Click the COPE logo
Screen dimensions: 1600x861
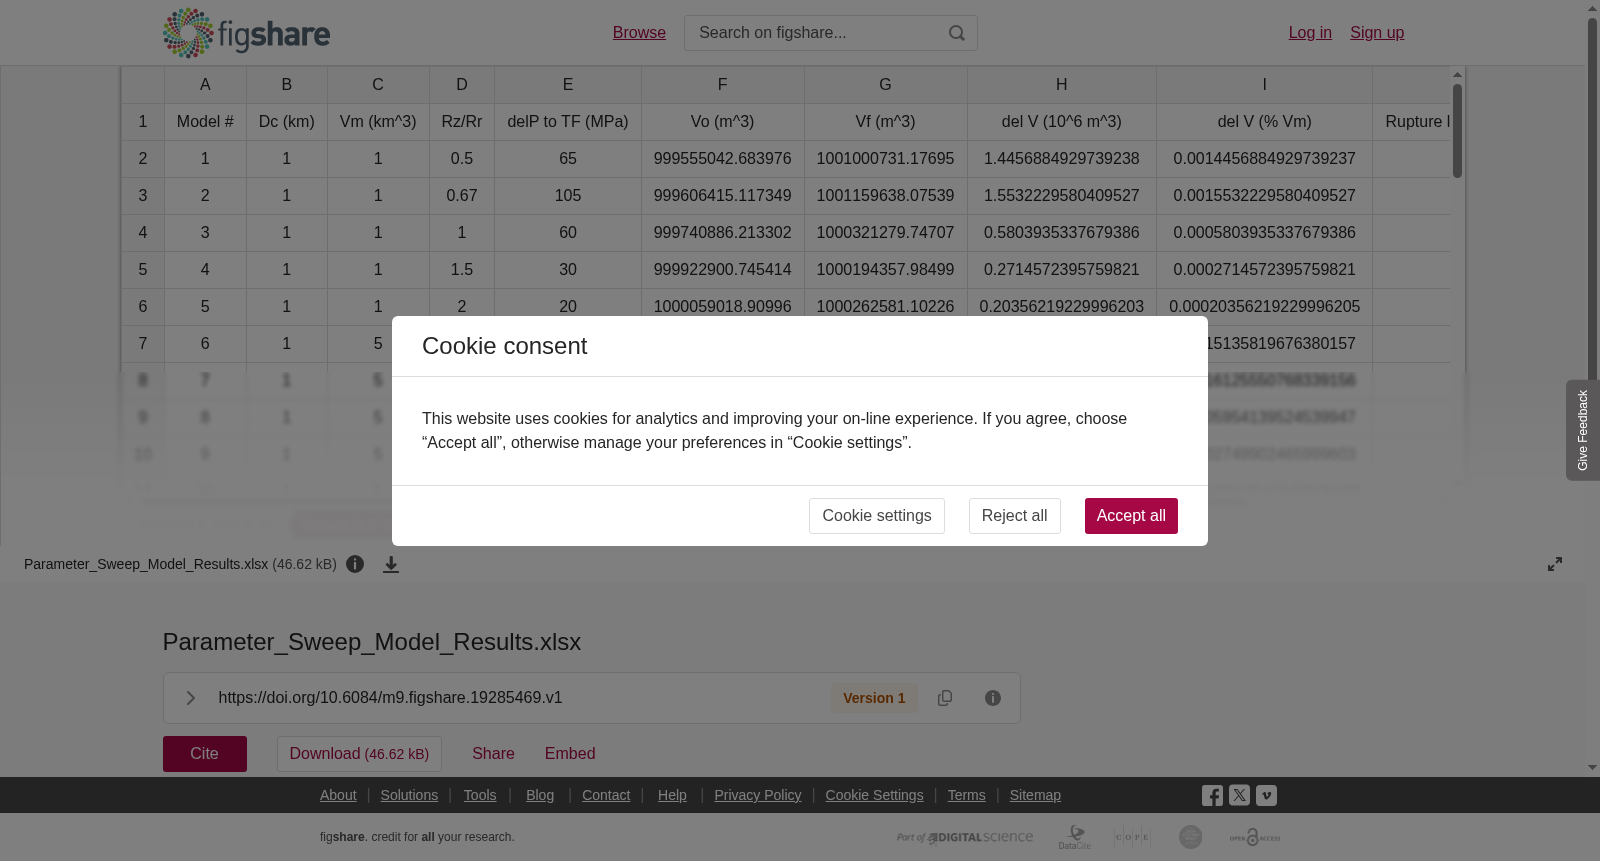[x=1132, y=837]
